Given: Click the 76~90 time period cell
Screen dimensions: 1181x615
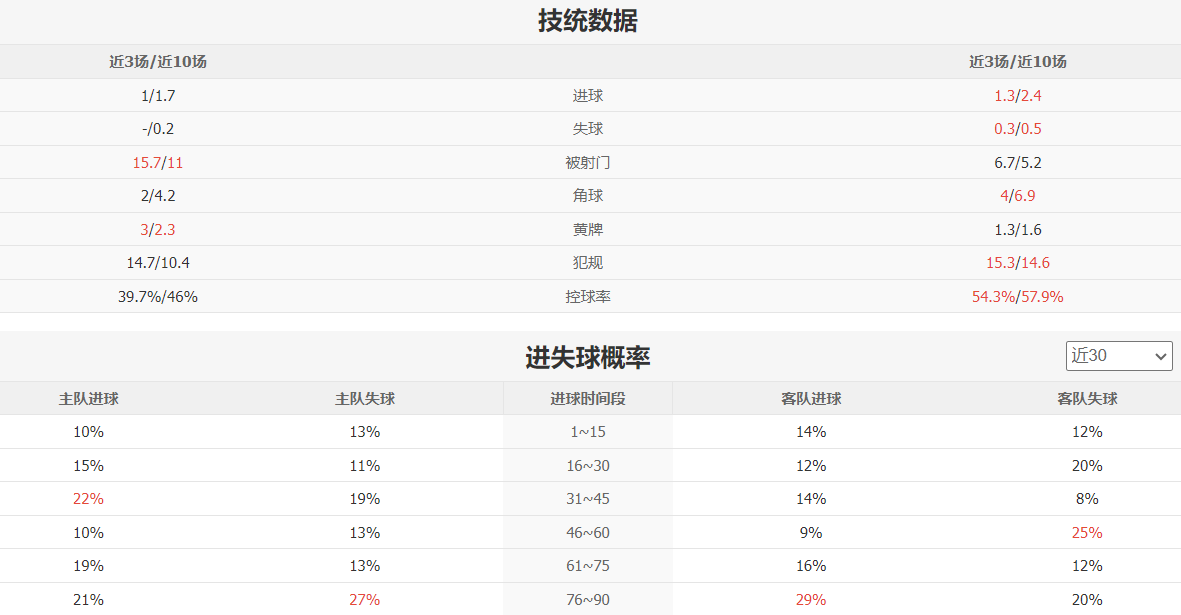Looking at the screenshot, I should [x=588, y=600].
